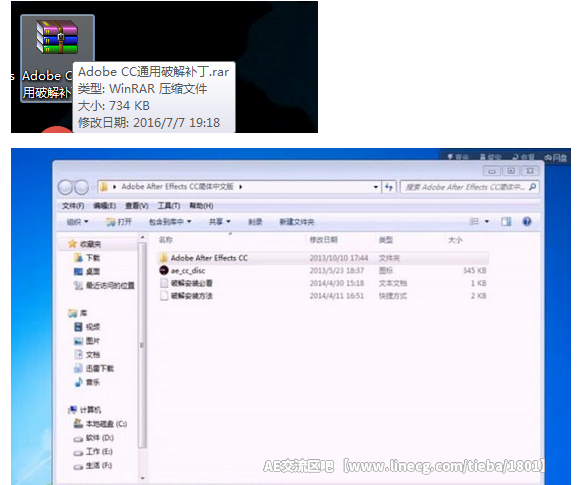Open the View (V) menu

pos(137,206)
